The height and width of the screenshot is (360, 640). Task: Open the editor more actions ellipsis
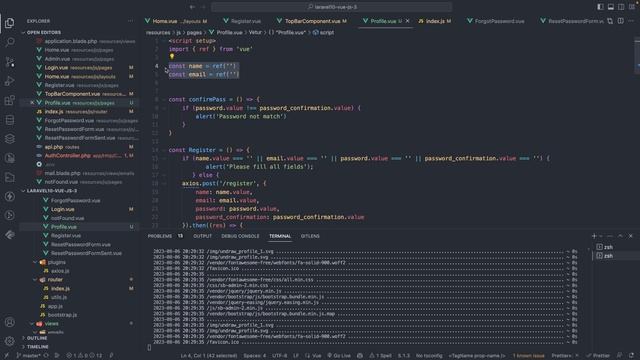point(631,21)
